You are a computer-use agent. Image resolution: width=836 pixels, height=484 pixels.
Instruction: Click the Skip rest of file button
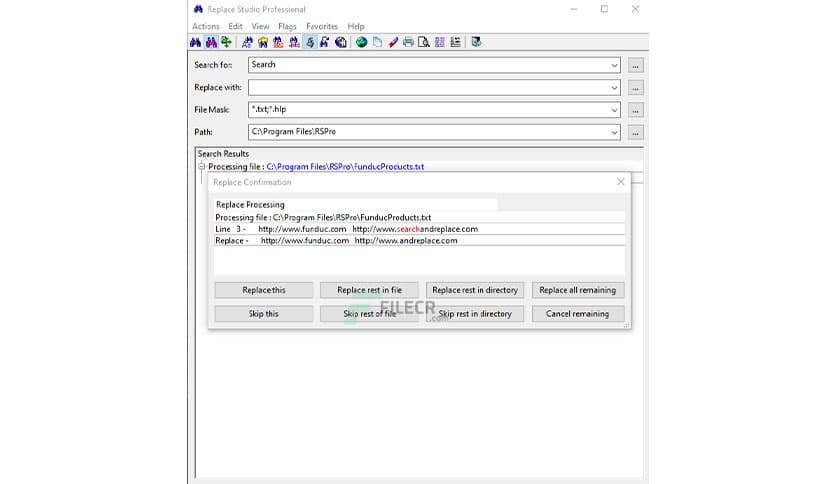pos(369,314)
